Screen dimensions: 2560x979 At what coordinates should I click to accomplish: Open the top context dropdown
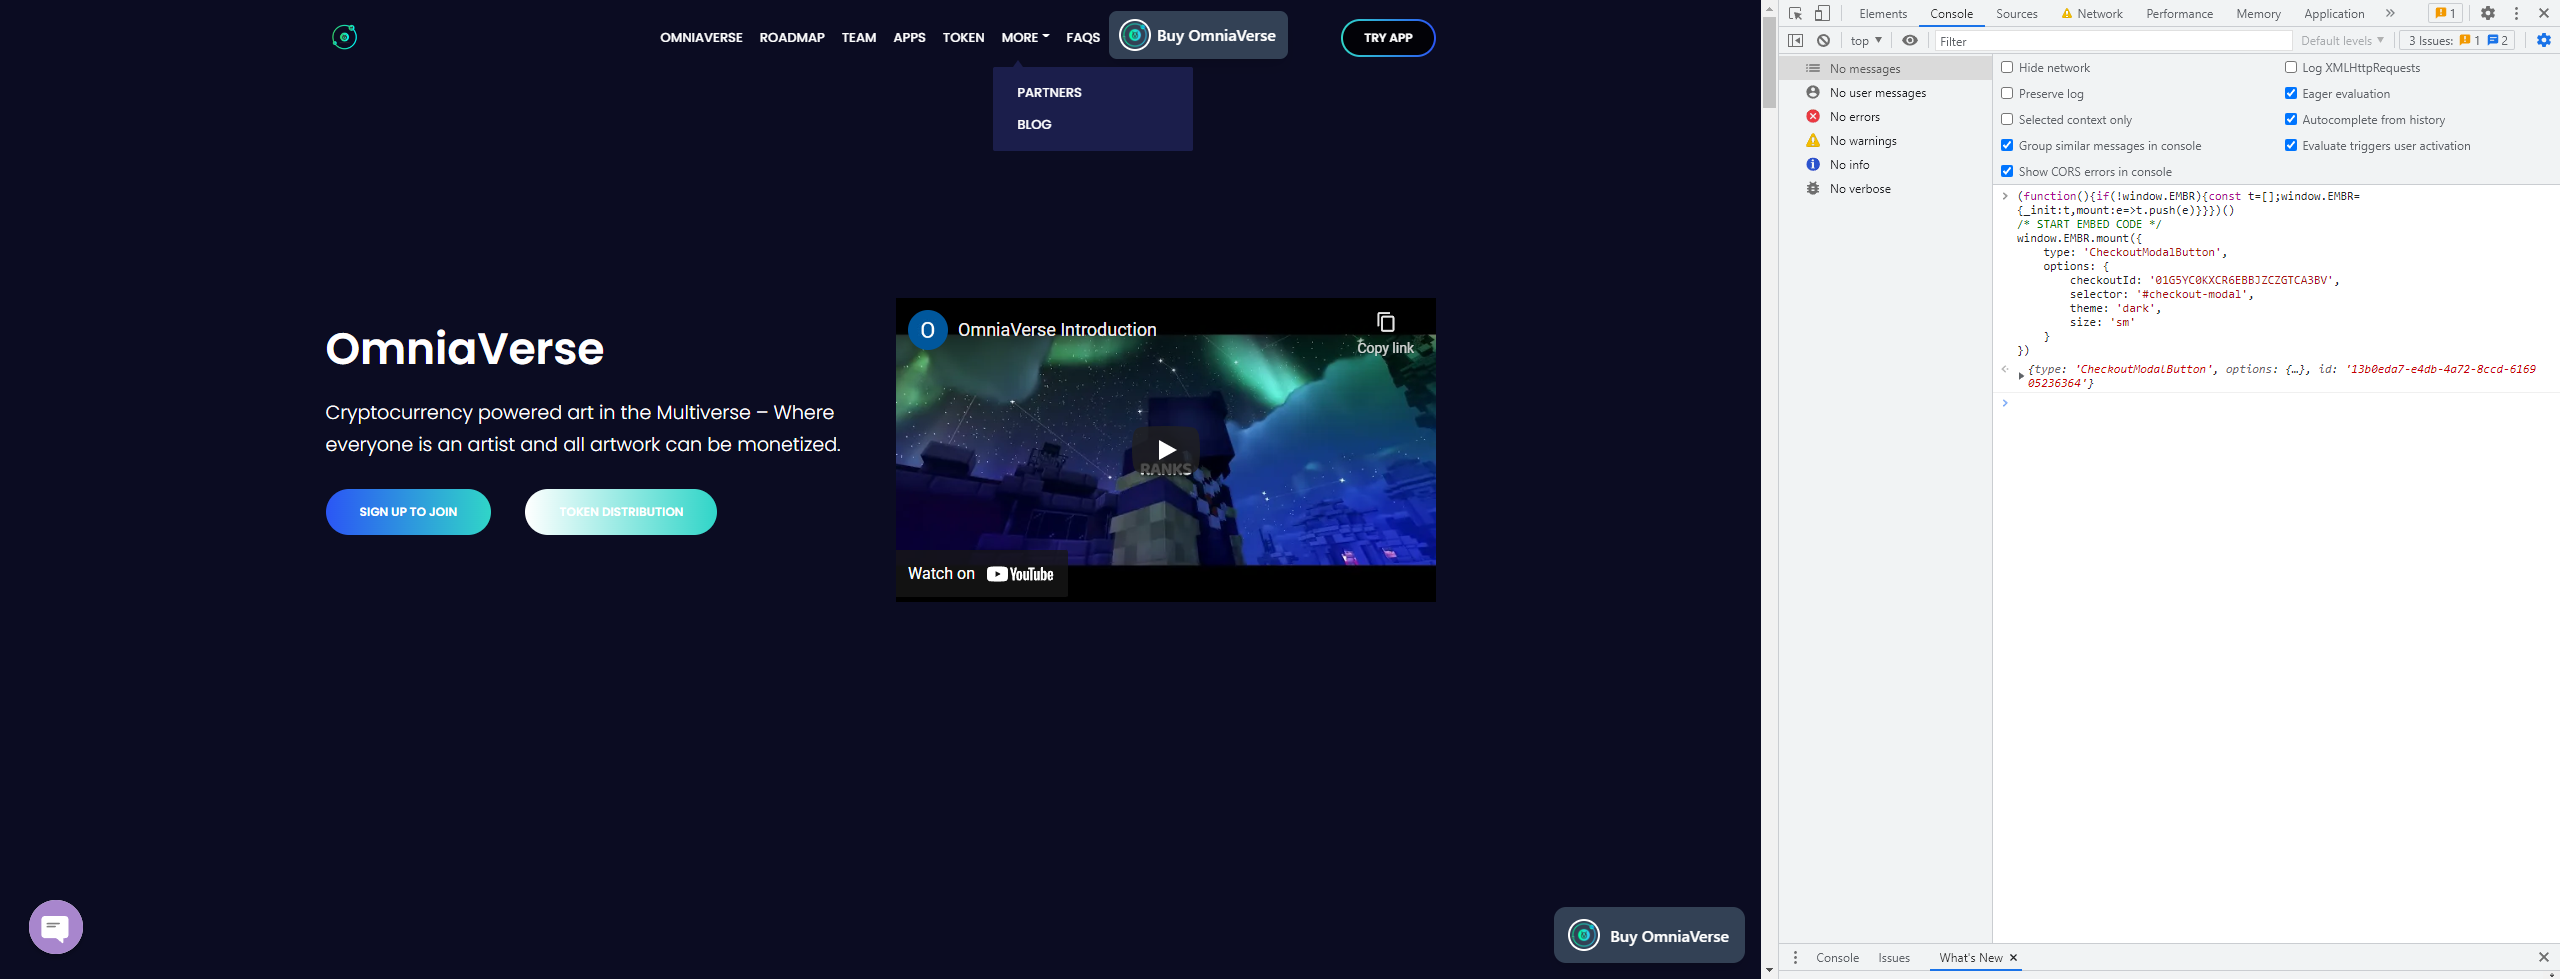[1866, 41]
